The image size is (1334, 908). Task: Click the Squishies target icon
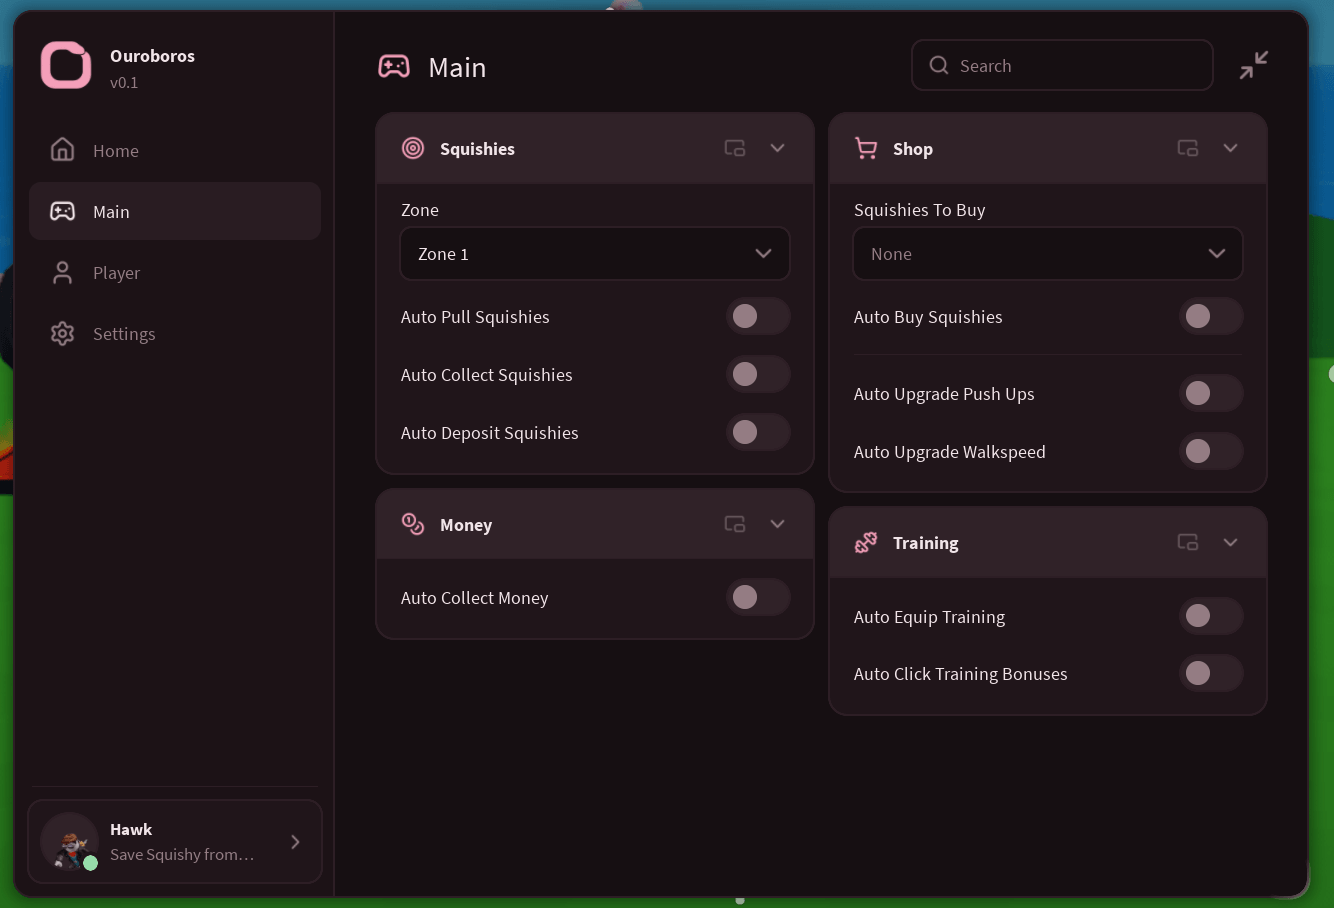pos(413,148)
